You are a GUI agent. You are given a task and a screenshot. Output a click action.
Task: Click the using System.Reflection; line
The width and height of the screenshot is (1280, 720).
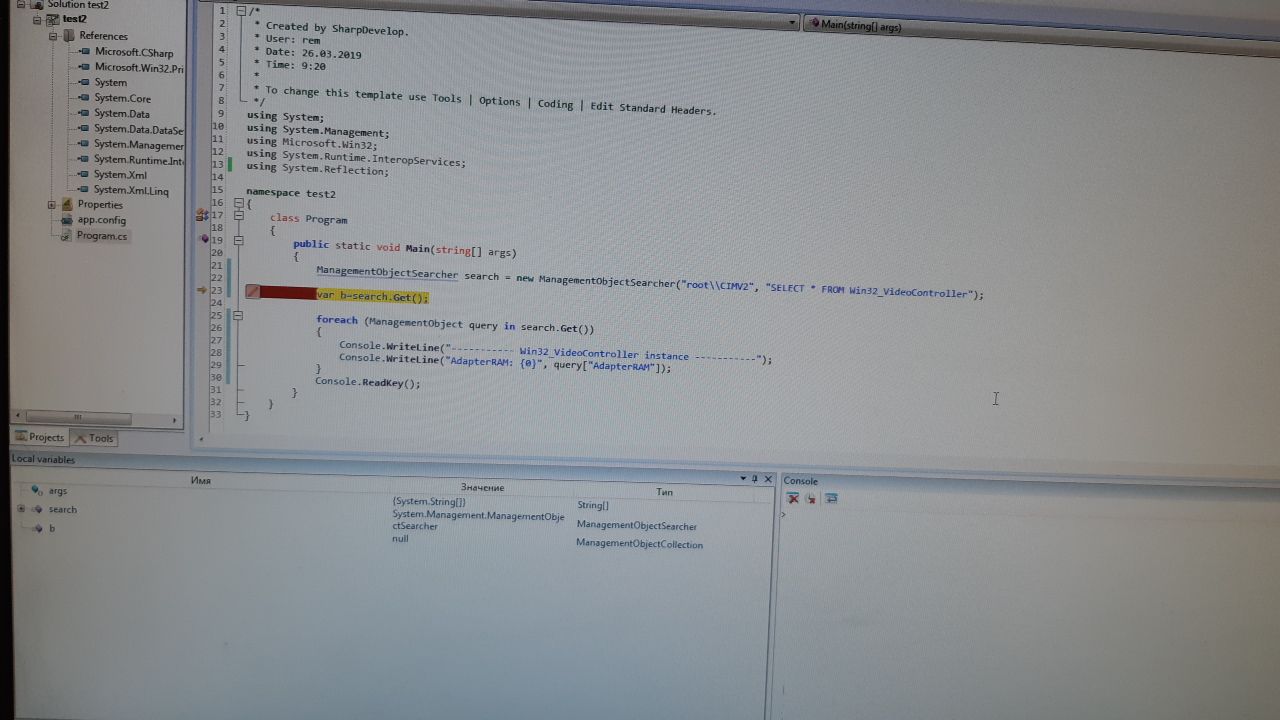point(317,169)
